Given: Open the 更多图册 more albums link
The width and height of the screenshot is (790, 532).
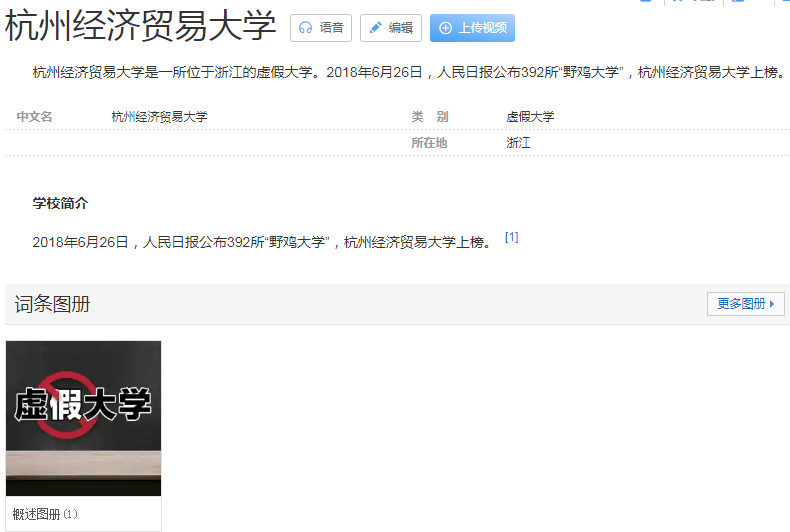Looking at the screenshot, I should [x=746, y=304].
